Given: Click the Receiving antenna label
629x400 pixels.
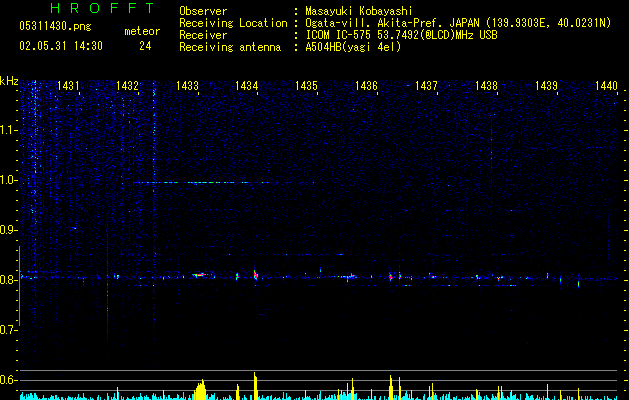Looking at the screenshot, I should coord(230,47).
